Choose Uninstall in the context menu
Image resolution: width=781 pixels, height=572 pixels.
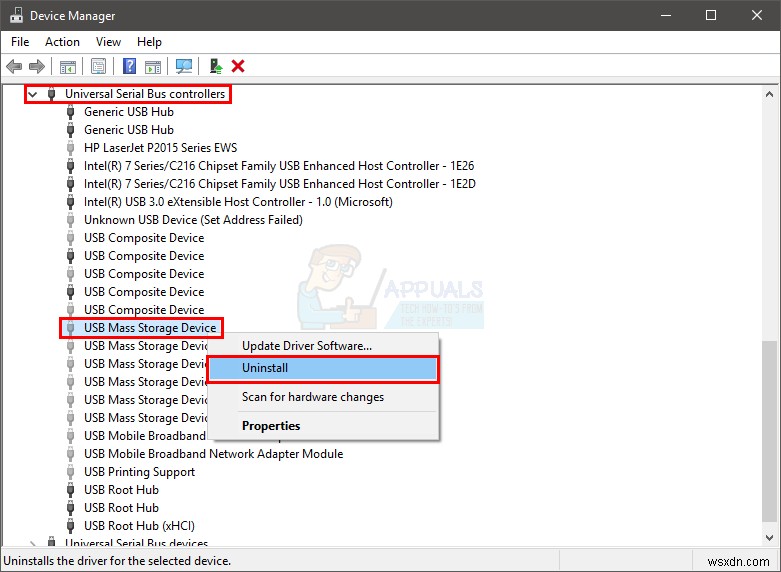323,369
